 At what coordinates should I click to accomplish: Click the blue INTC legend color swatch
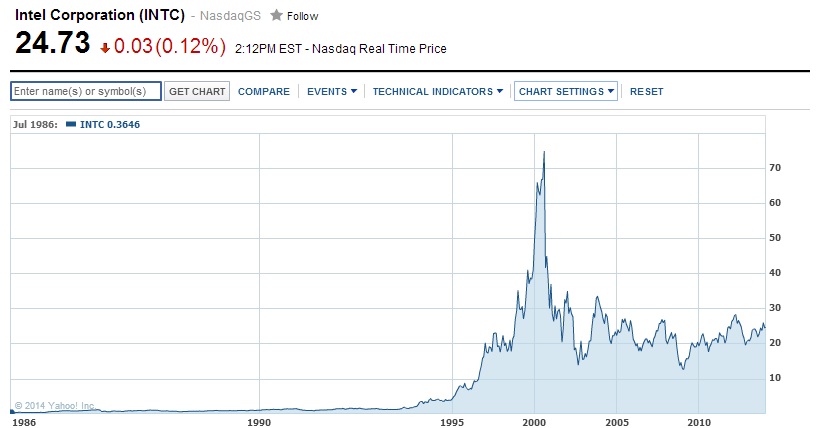click(71, 124)
